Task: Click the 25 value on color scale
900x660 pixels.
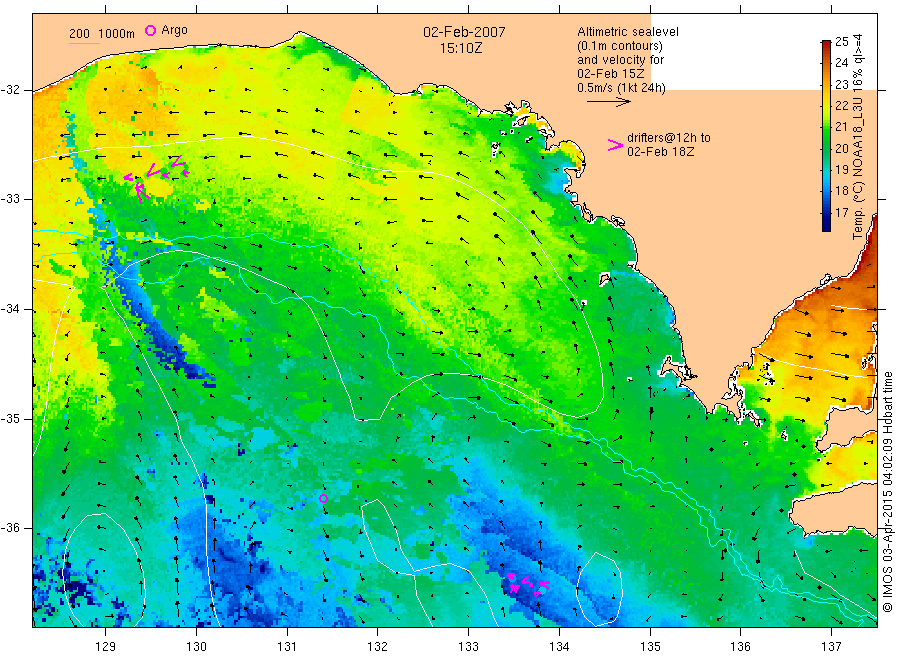Action: (x=841, y=41)
